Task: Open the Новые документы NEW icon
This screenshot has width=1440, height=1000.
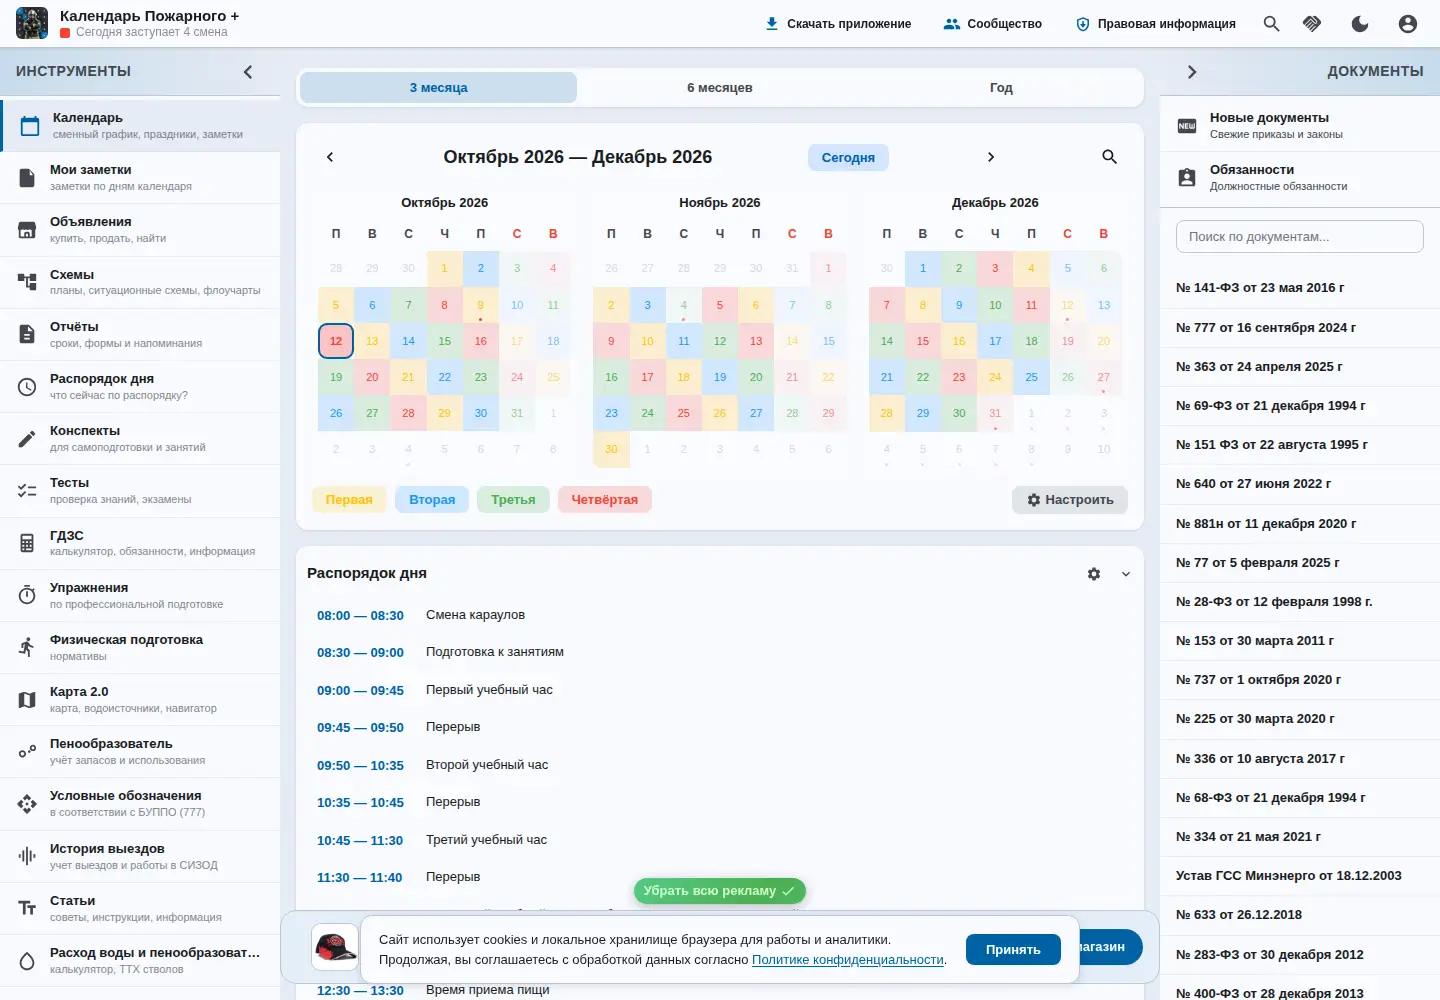Action: pyautogui.click(x=1187, y=126)
